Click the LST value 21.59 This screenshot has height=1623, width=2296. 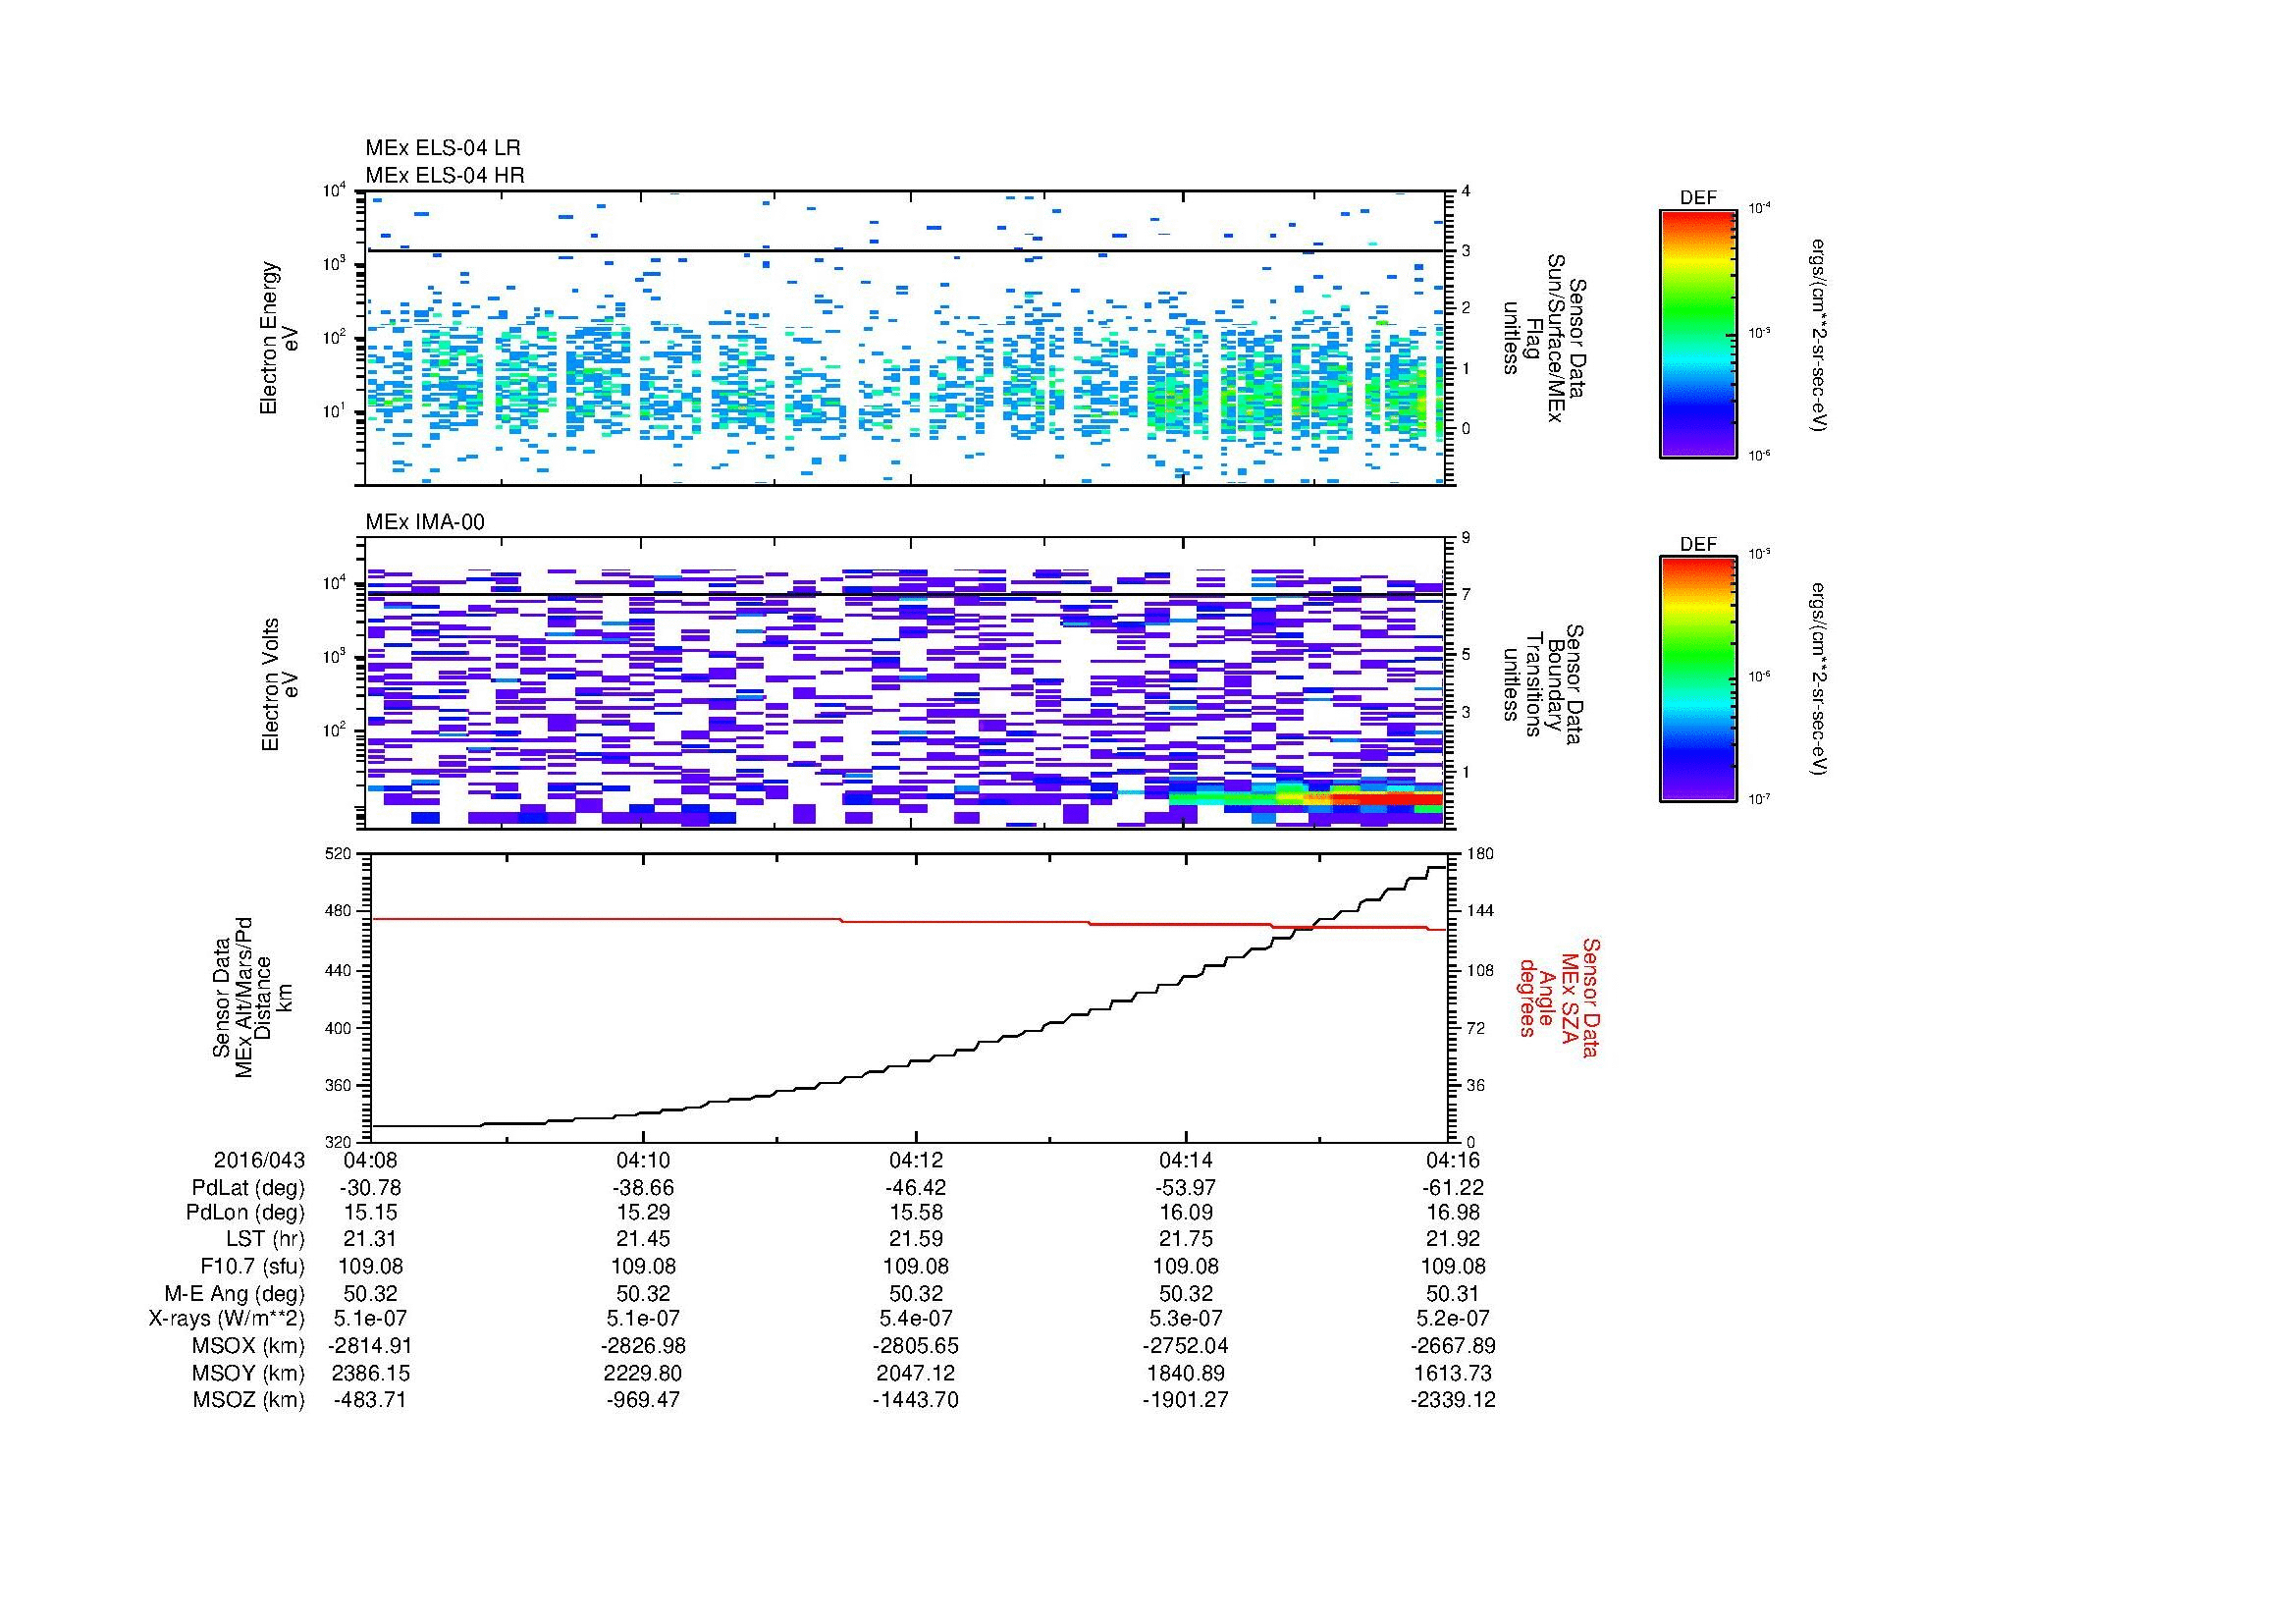click(x=915, y=1239)
